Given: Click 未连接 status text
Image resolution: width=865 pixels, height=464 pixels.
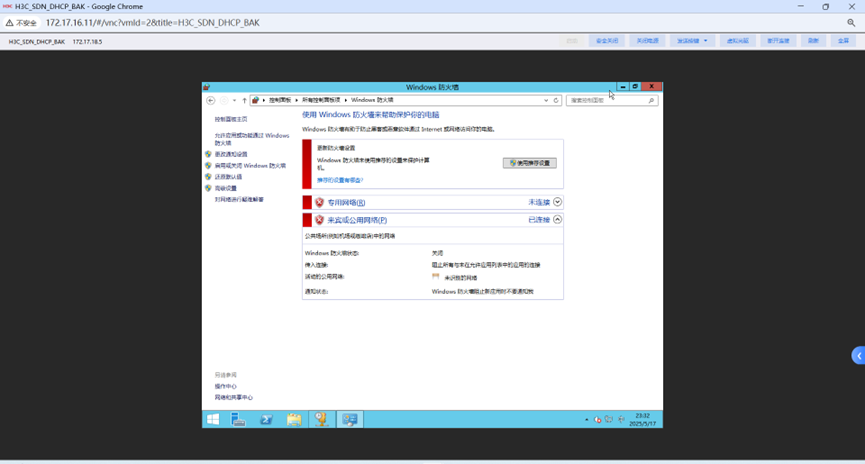Looking at the screenshot, I should [539, 202].
